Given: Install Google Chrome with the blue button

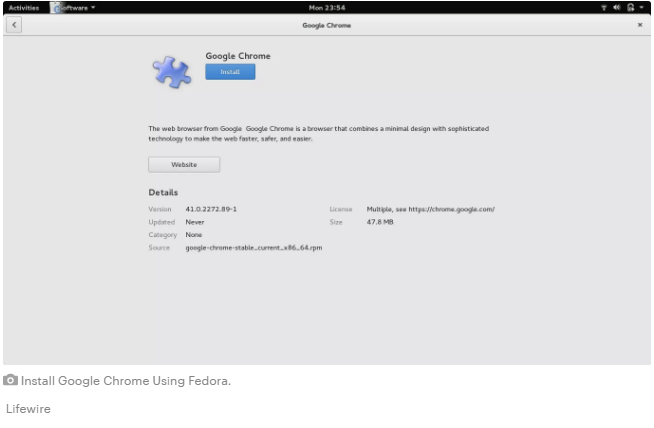Looking at the screenshot, I should 230,72.
